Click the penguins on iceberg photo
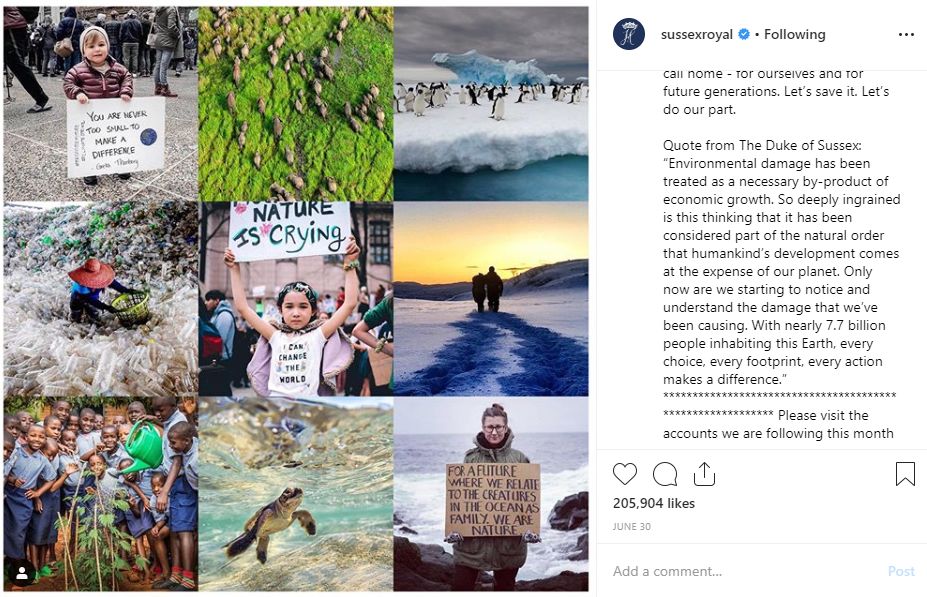This screenshot has width=927, height=597. [x=491, y=104]
